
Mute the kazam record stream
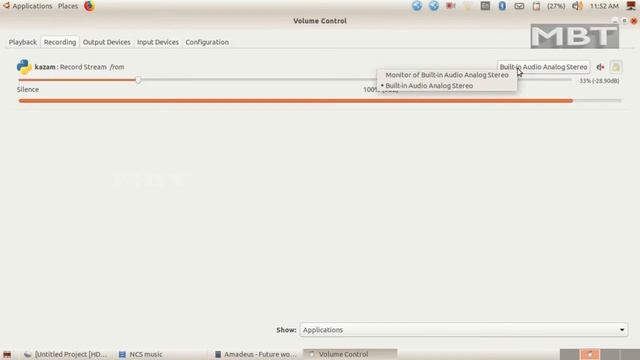pyautogui.click(x=600, y=67)
